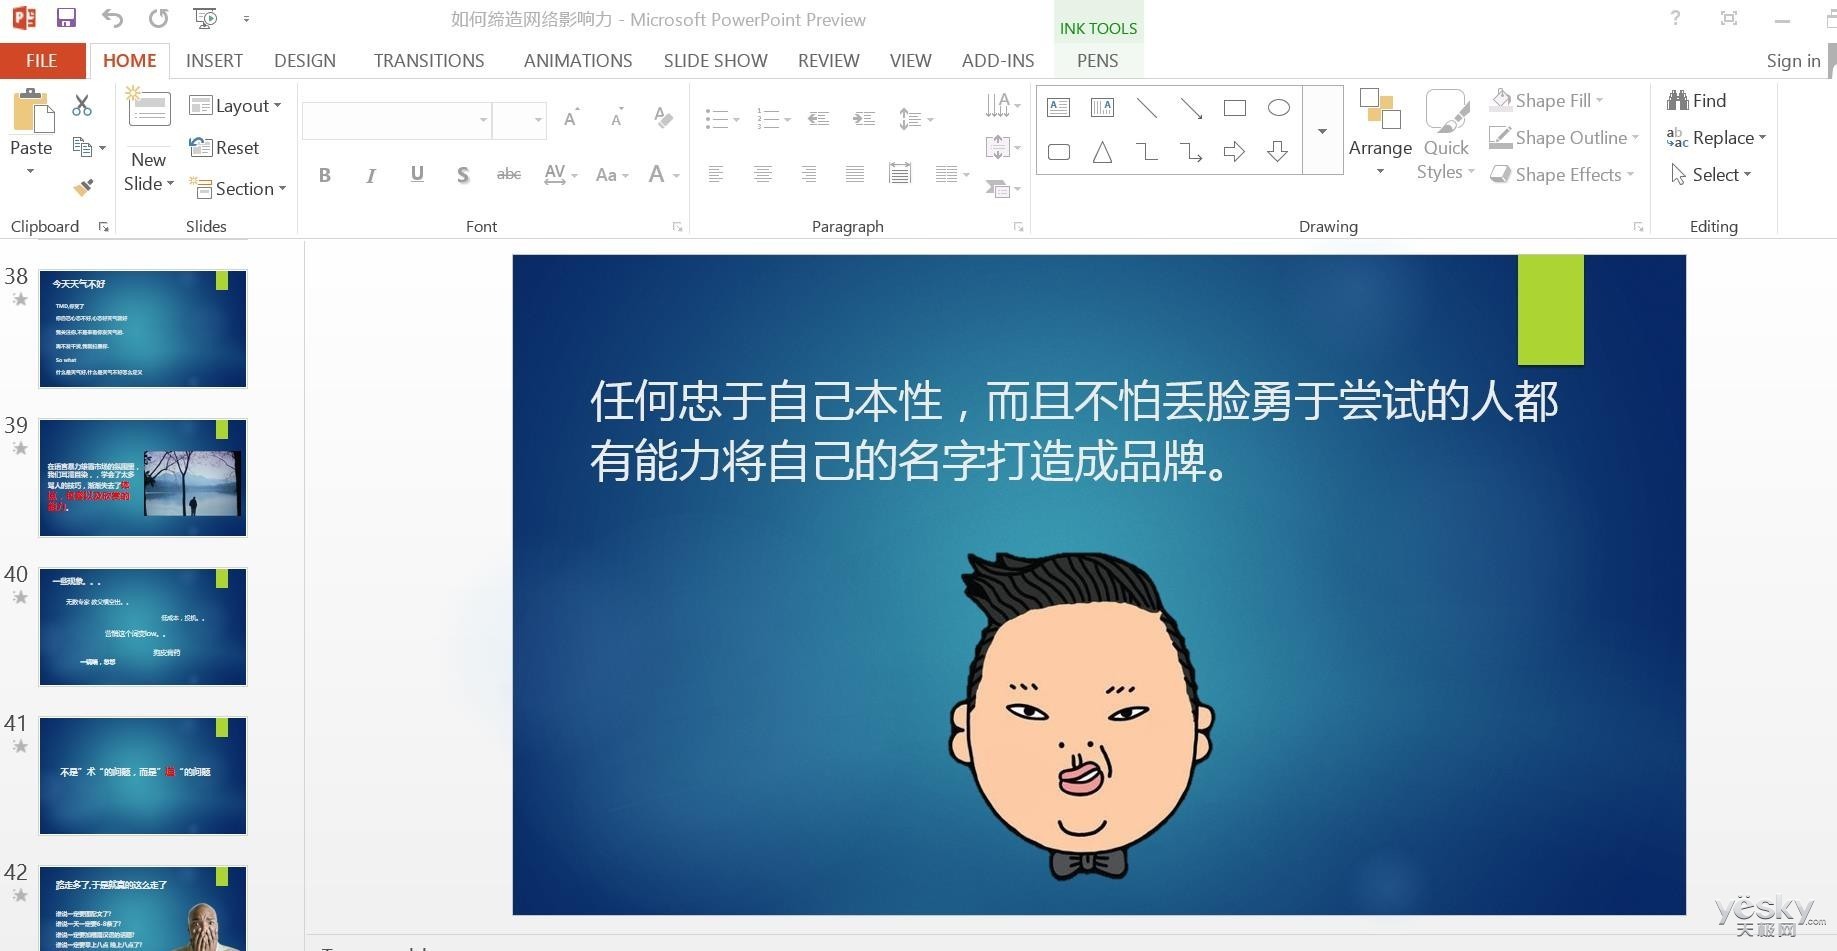Toggle Strikethrough formatting

(509, 175)
